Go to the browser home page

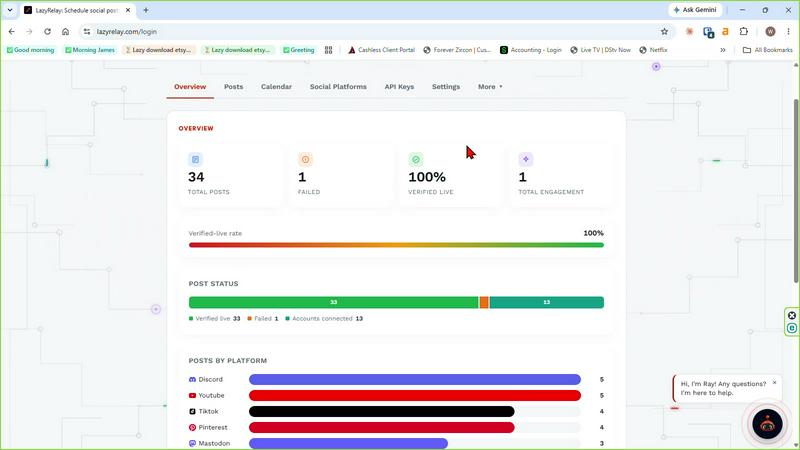65,32
